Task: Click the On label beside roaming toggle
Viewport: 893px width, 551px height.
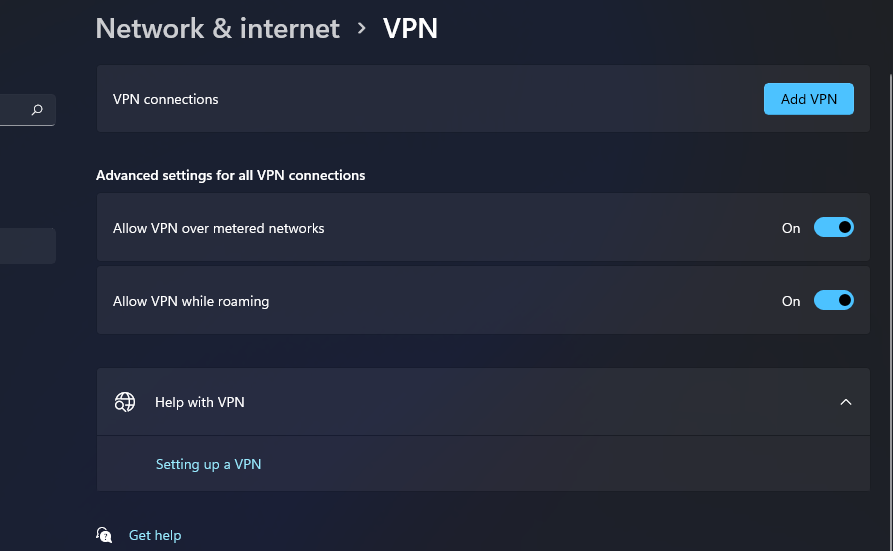Action: pos(791,301)
